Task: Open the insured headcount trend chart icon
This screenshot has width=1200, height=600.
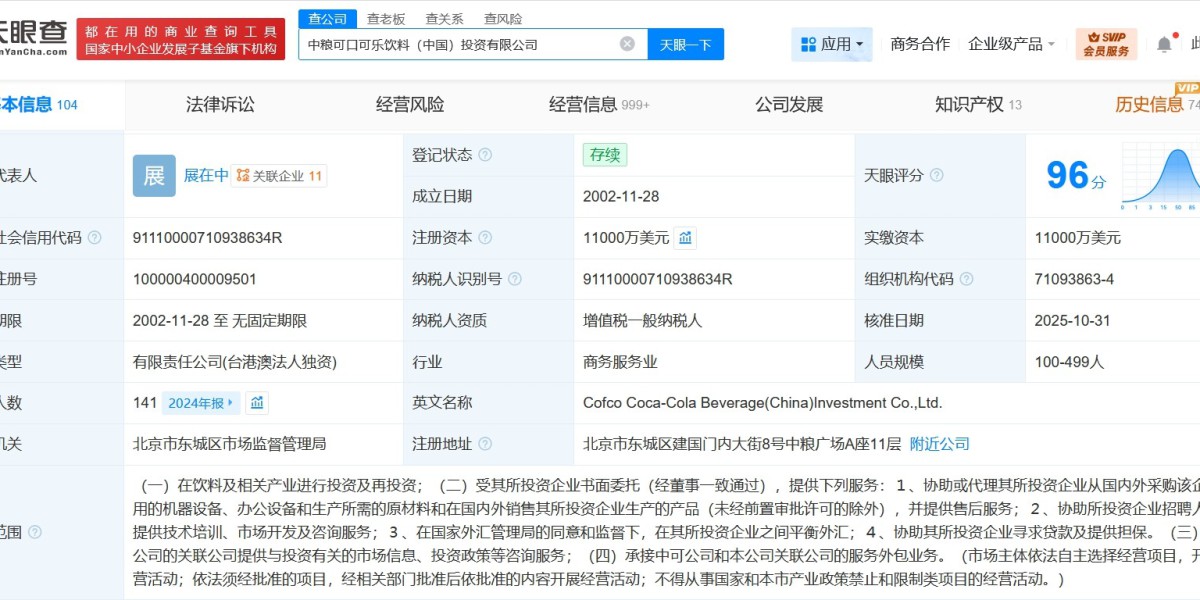Action: pyautogui.click(x=257, y=403)
